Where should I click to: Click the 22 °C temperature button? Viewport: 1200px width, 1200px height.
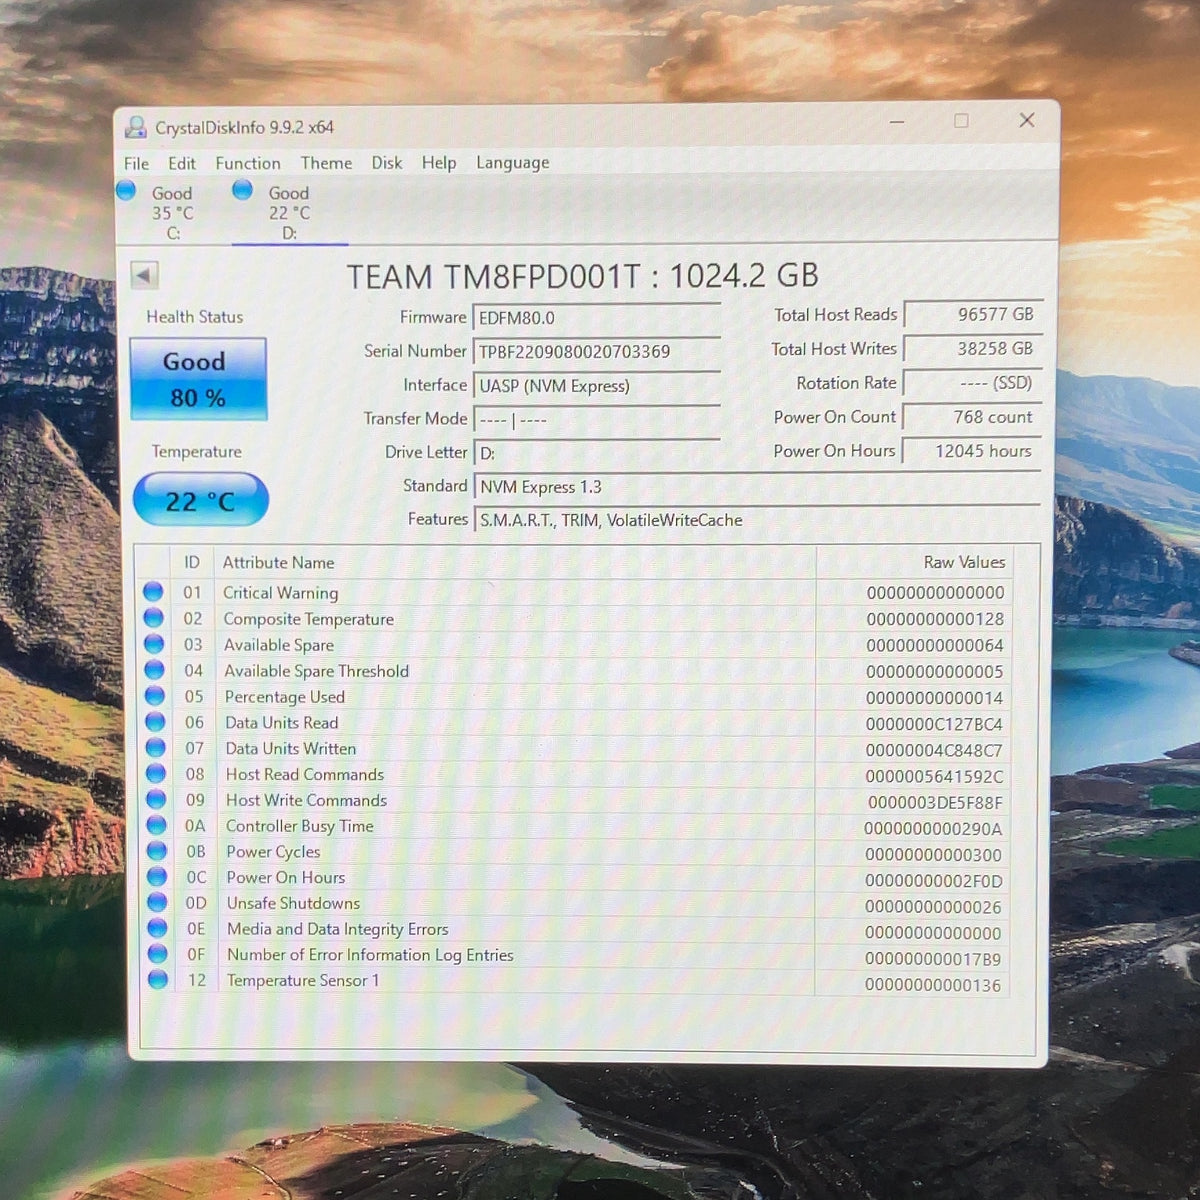click(x=201, y=500)
